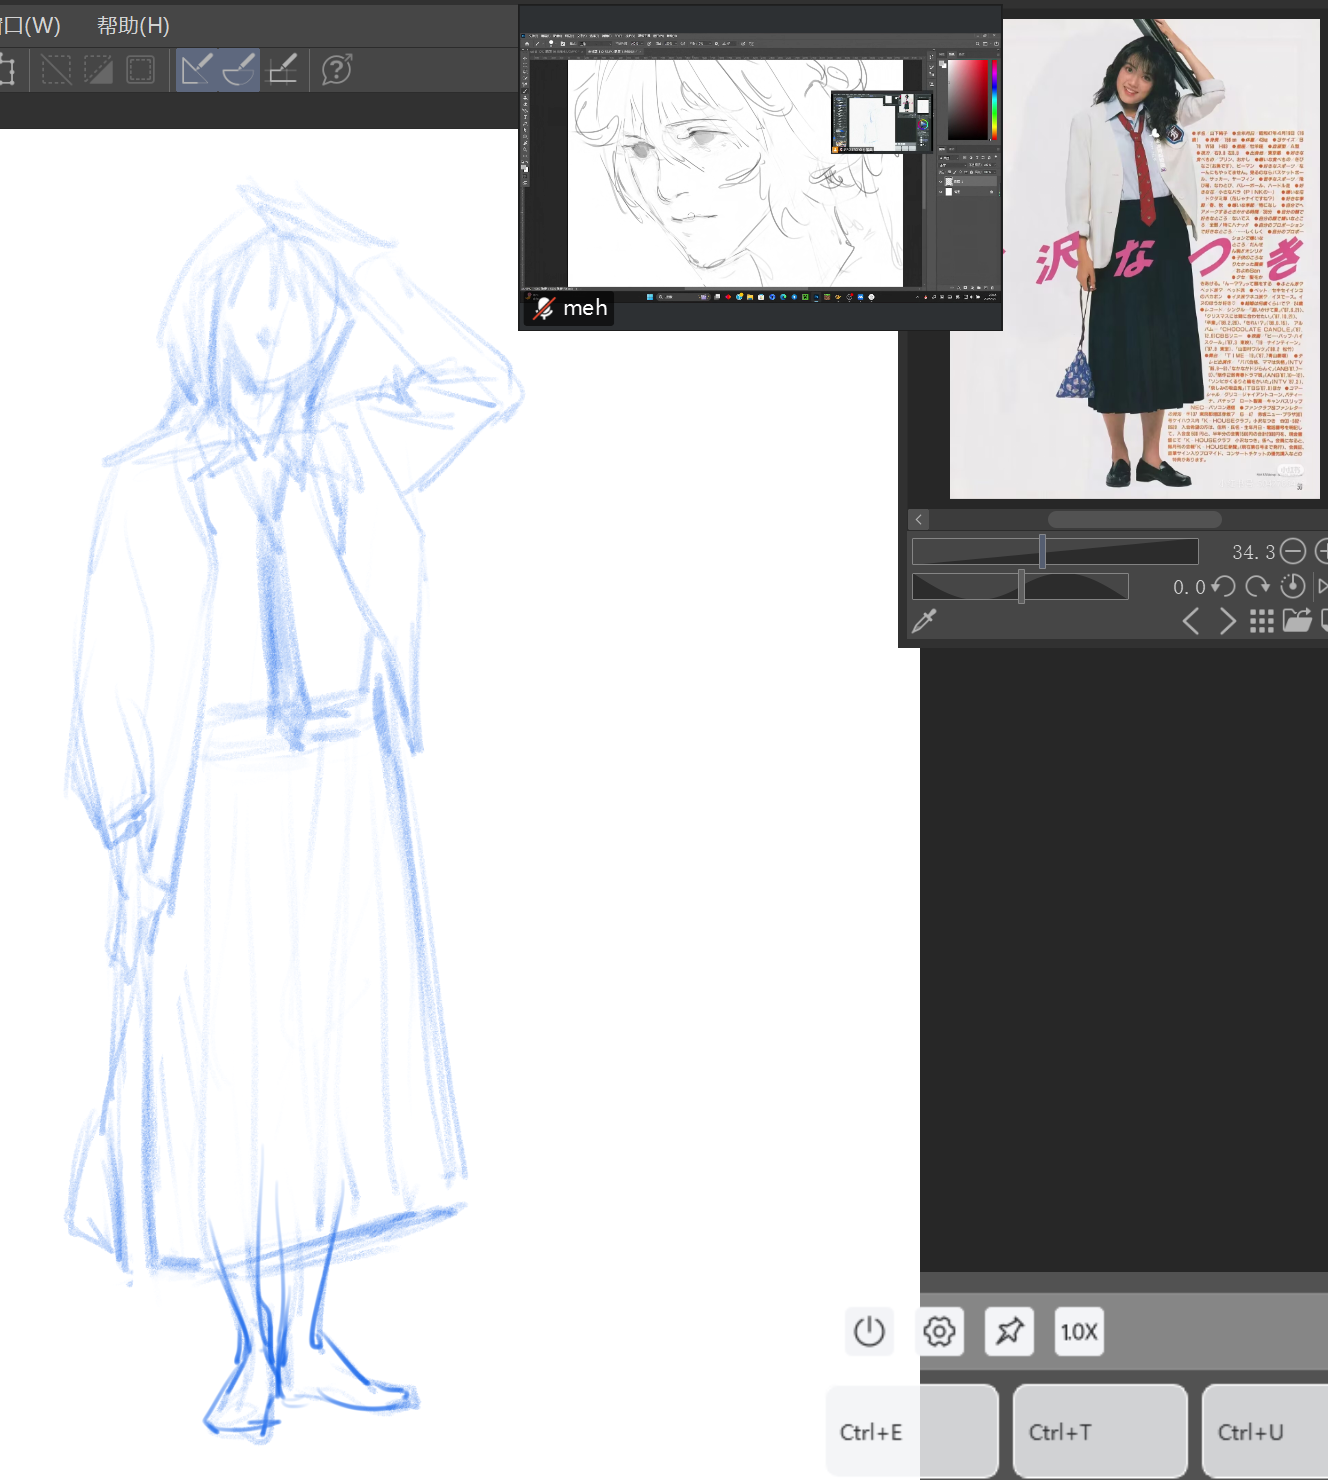The width and height of the screenshot is (1328, 1480).
Task: Open the 帮助(H) help menu
Action: [133, 25]
